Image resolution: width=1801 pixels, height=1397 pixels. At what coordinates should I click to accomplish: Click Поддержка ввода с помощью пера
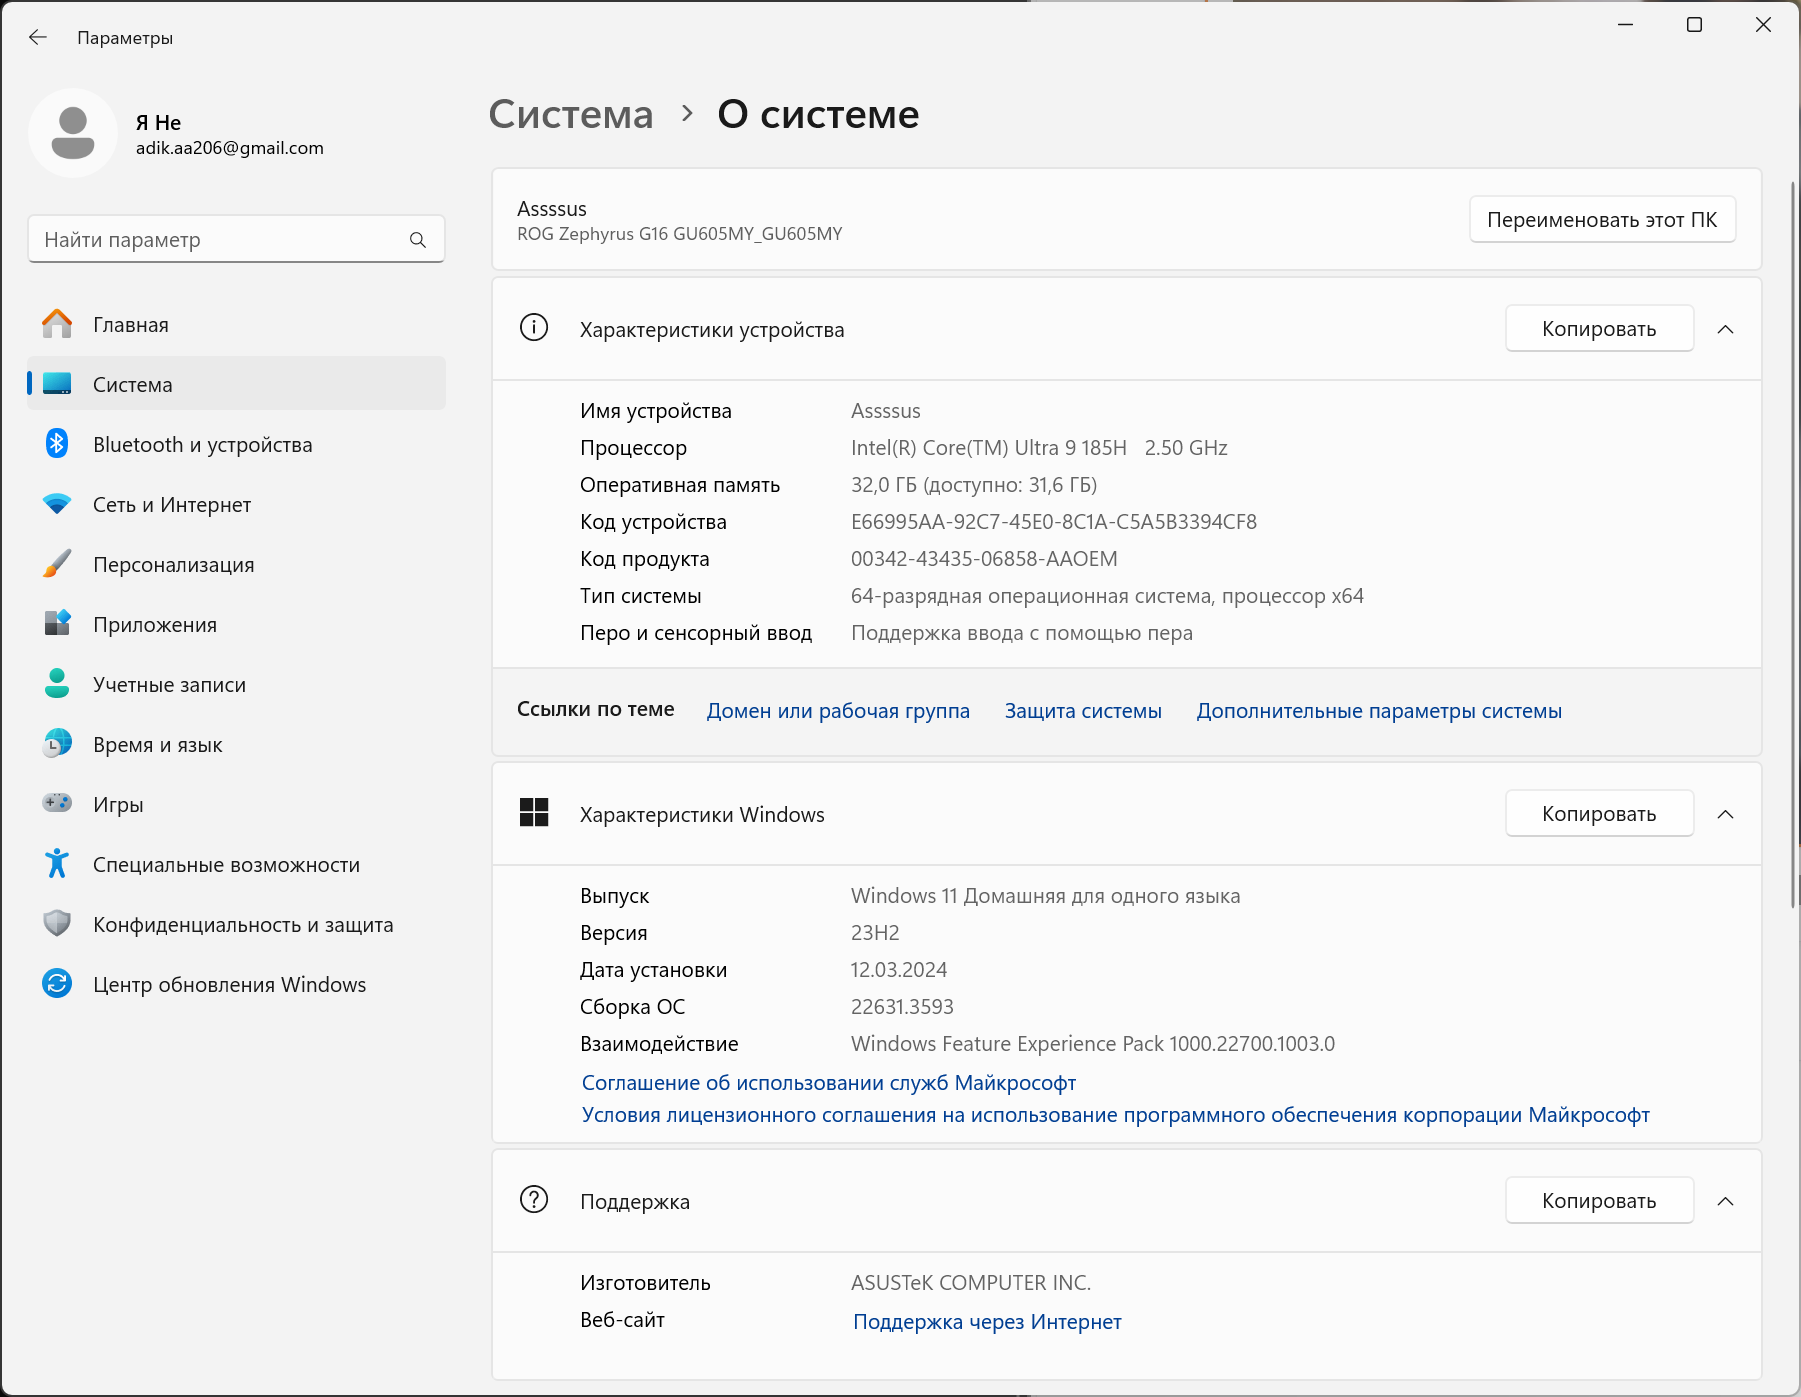(1022, 633)
